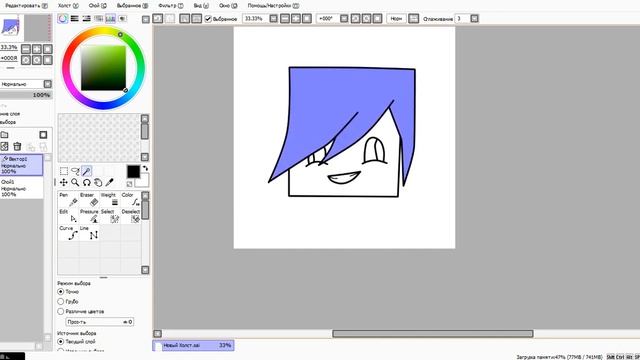Image resolution: width=640 pixels, height=360 pixels.
Task: Open the Сглаживание stabilizer value dropdown
Action: 474,18
